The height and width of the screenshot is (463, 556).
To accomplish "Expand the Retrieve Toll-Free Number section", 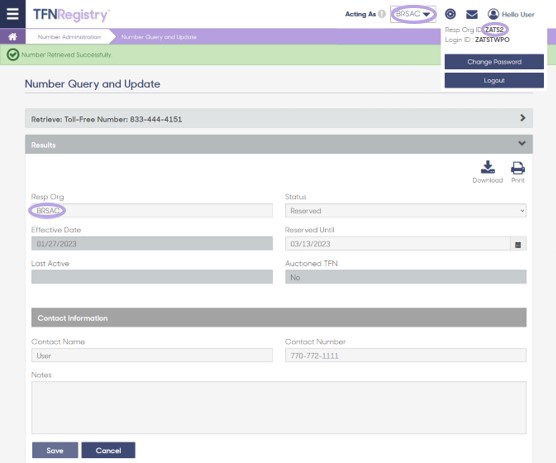I will pyautogui.click(x=279, y=118).
